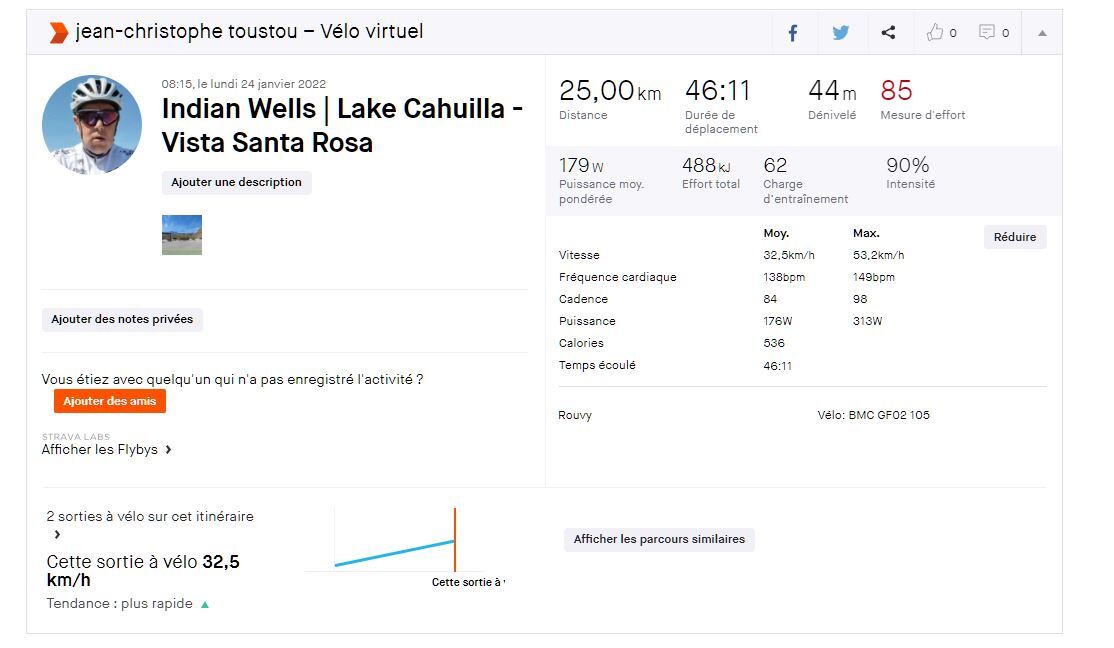1114x648 pixels.
Task: Give kudos with thumbs-up icon
Action: pyautogui.click(x=940, y=33)
